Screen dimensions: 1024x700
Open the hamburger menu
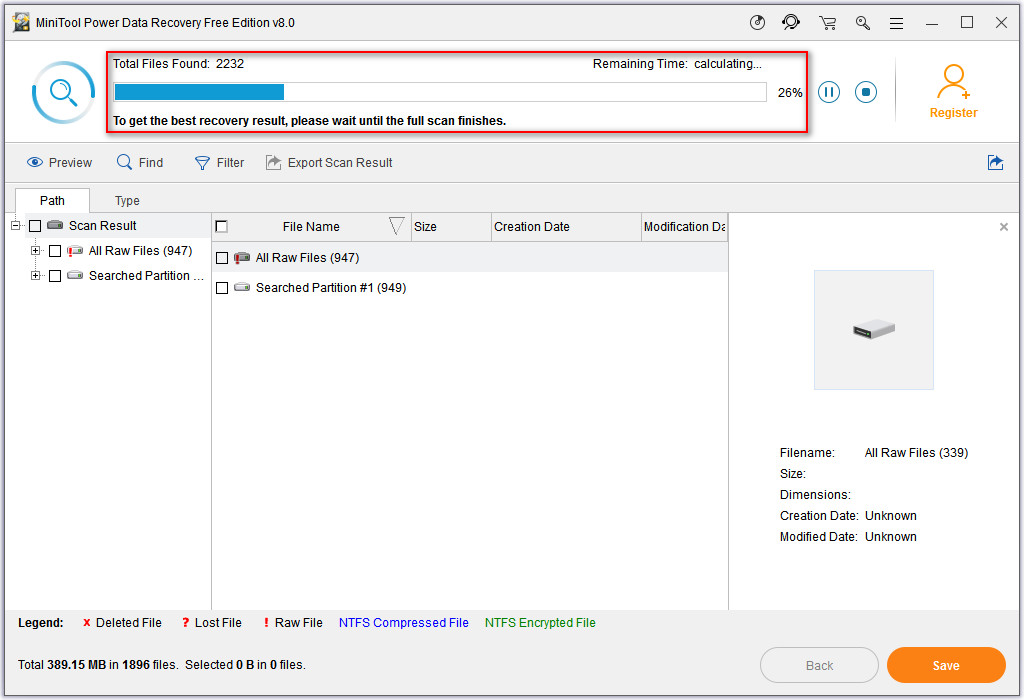pyautogui.click(x=897, y=24)
